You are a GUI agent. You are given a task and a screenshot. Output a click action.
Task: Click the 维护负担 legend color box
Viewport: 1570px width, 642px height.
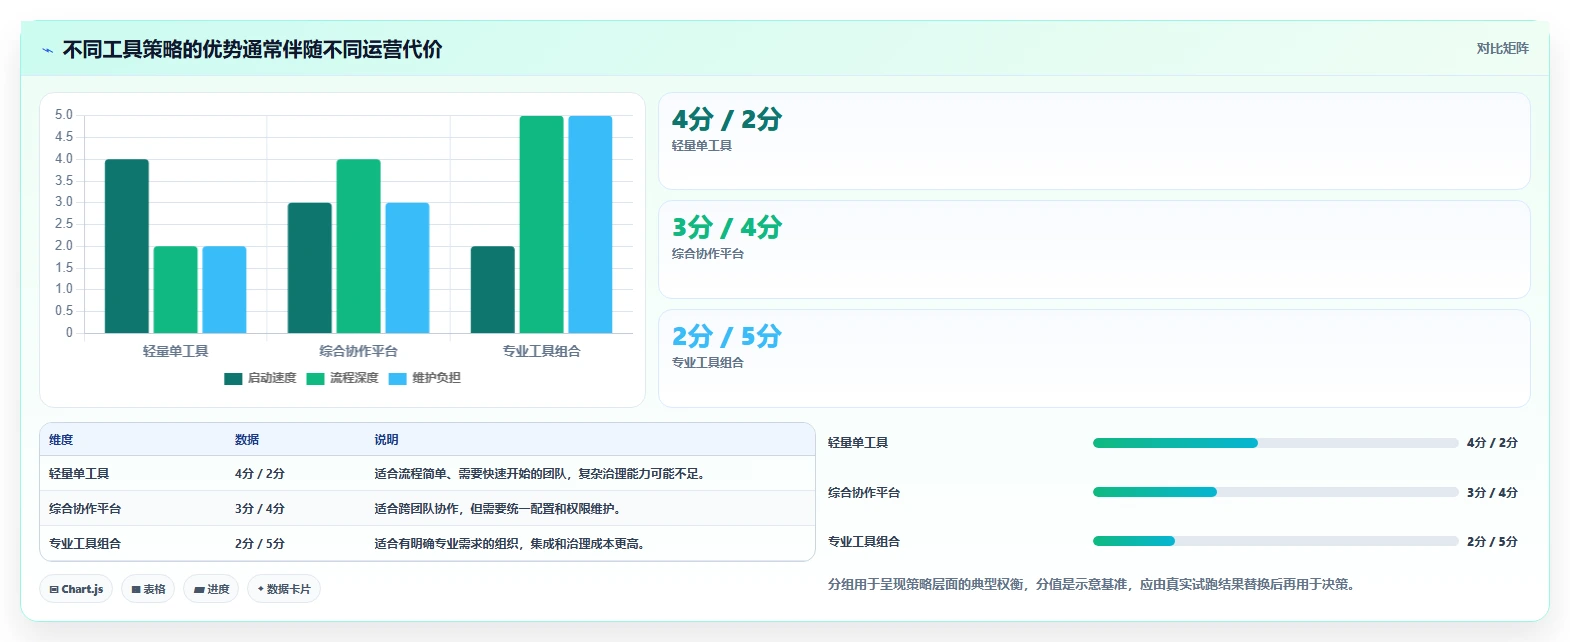[x=397, y=378]
